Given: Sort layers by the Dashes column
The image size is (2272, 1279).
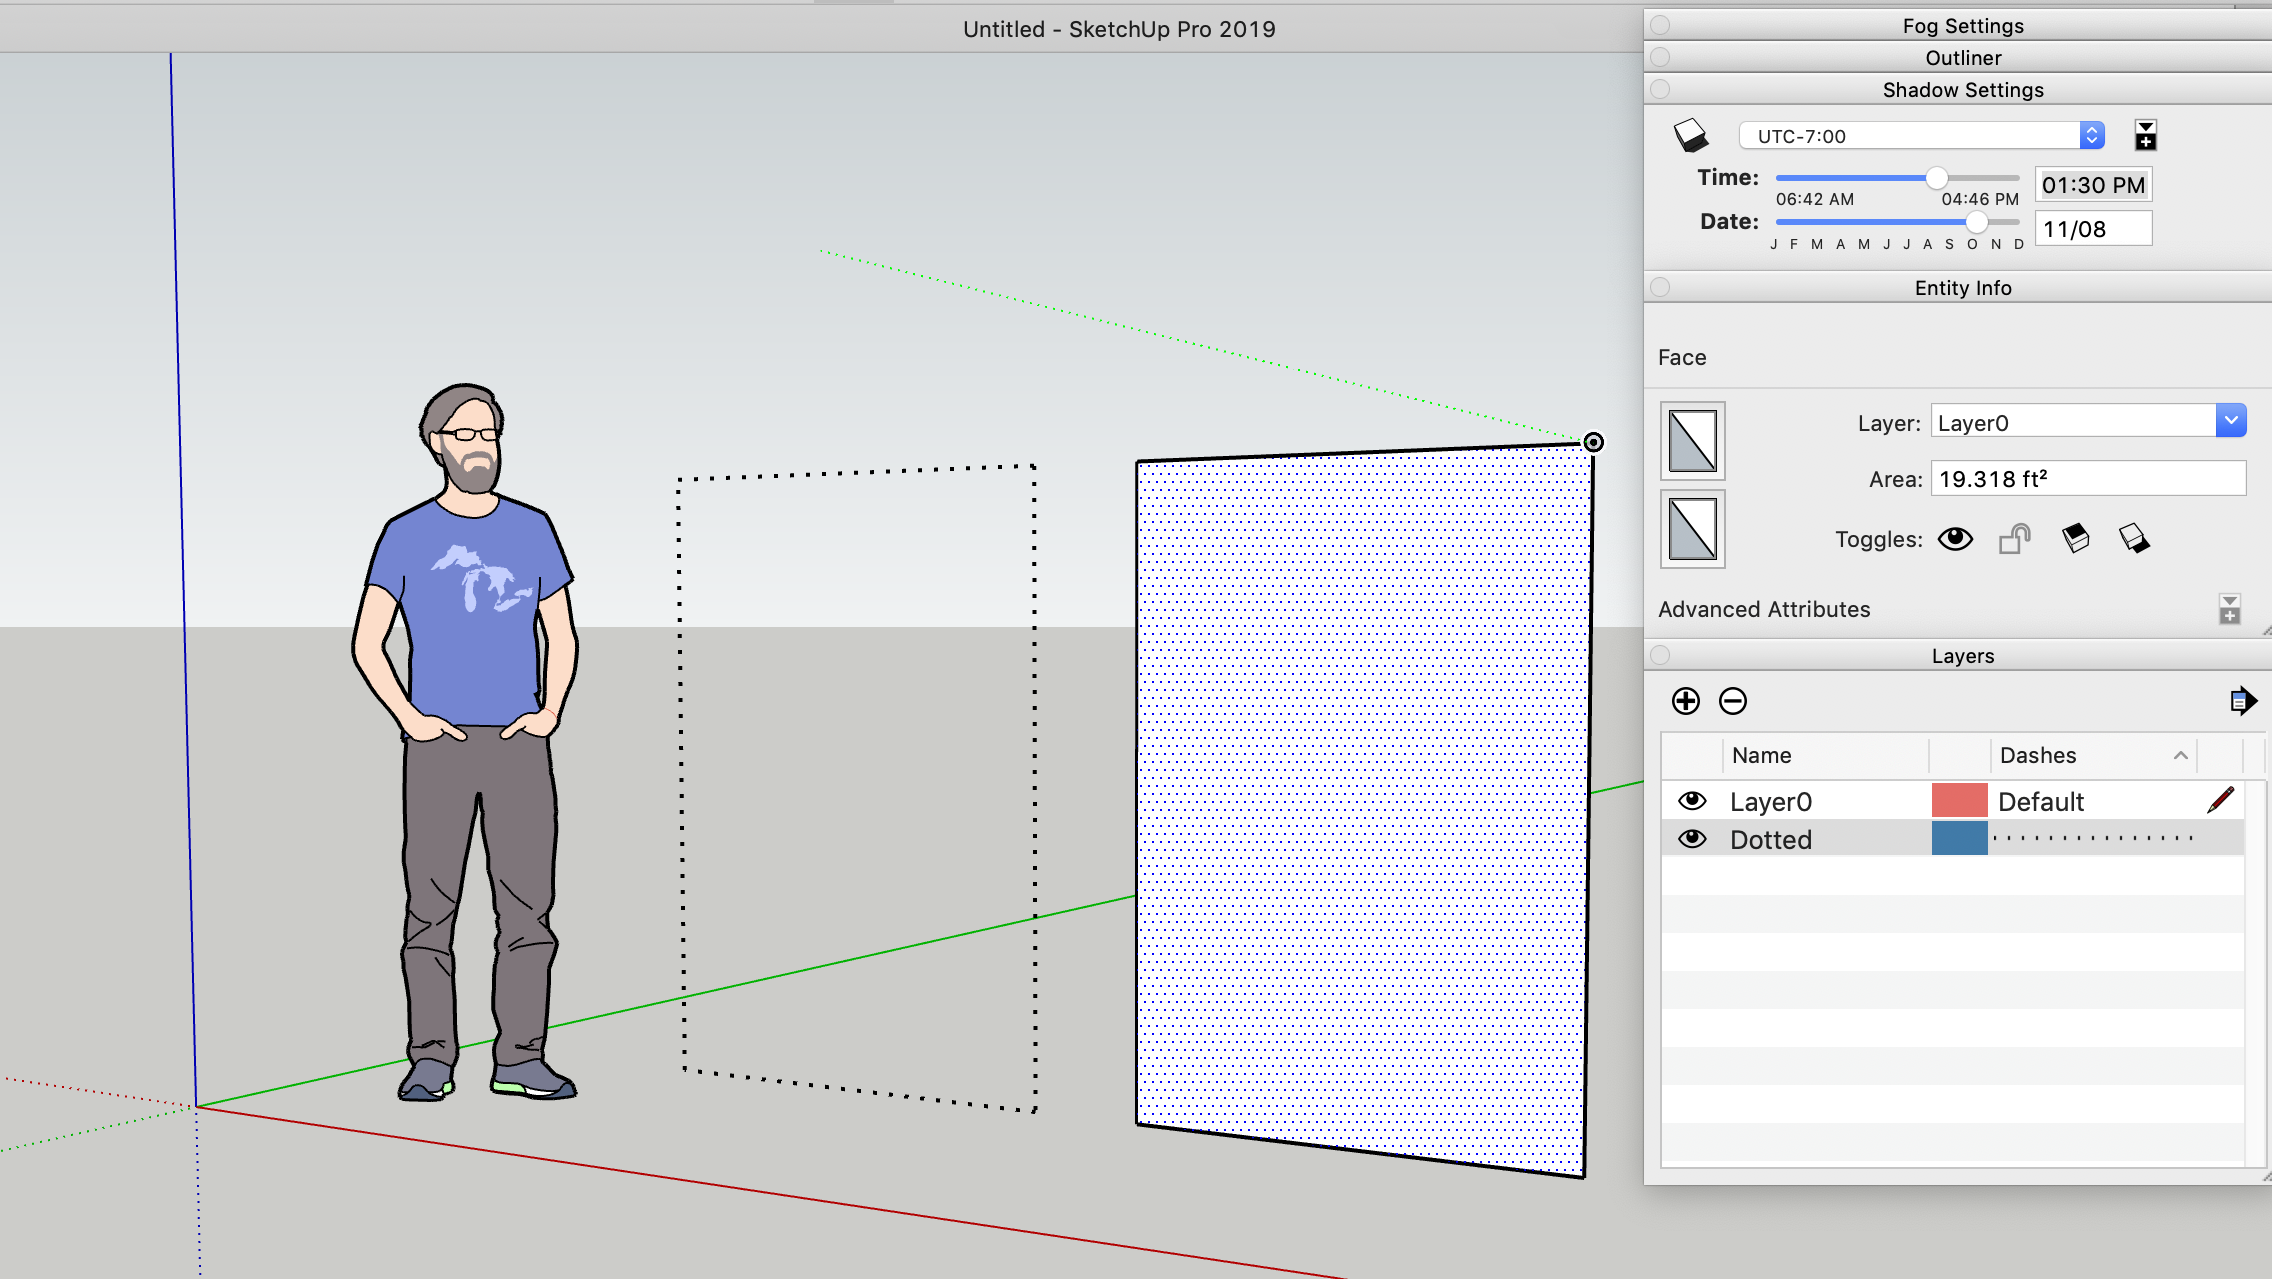Looking at the screenshot, I should point(2040,755).
